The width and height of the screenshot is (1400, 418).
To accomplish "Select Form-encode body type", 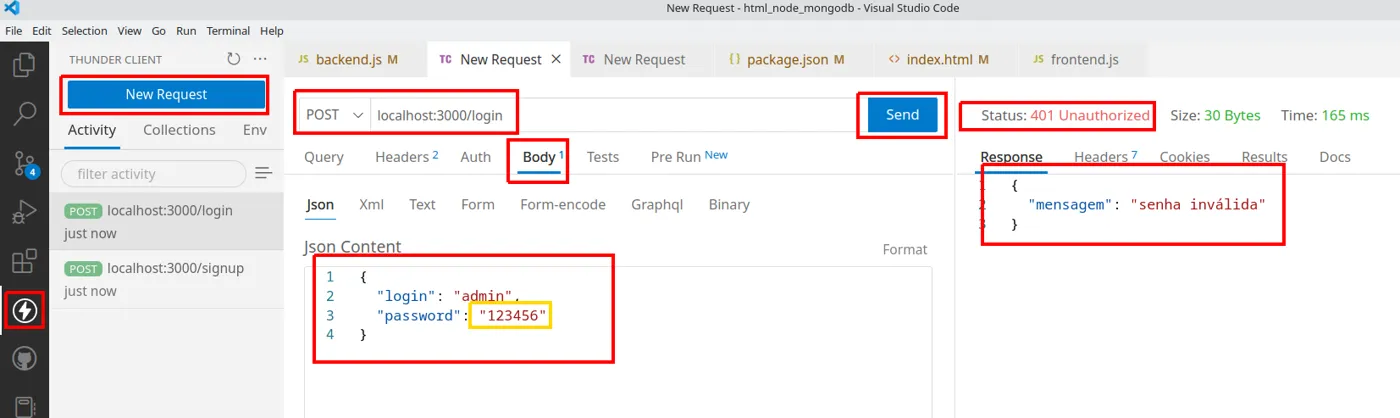I will pyautogui.click(x=563, y=204).
